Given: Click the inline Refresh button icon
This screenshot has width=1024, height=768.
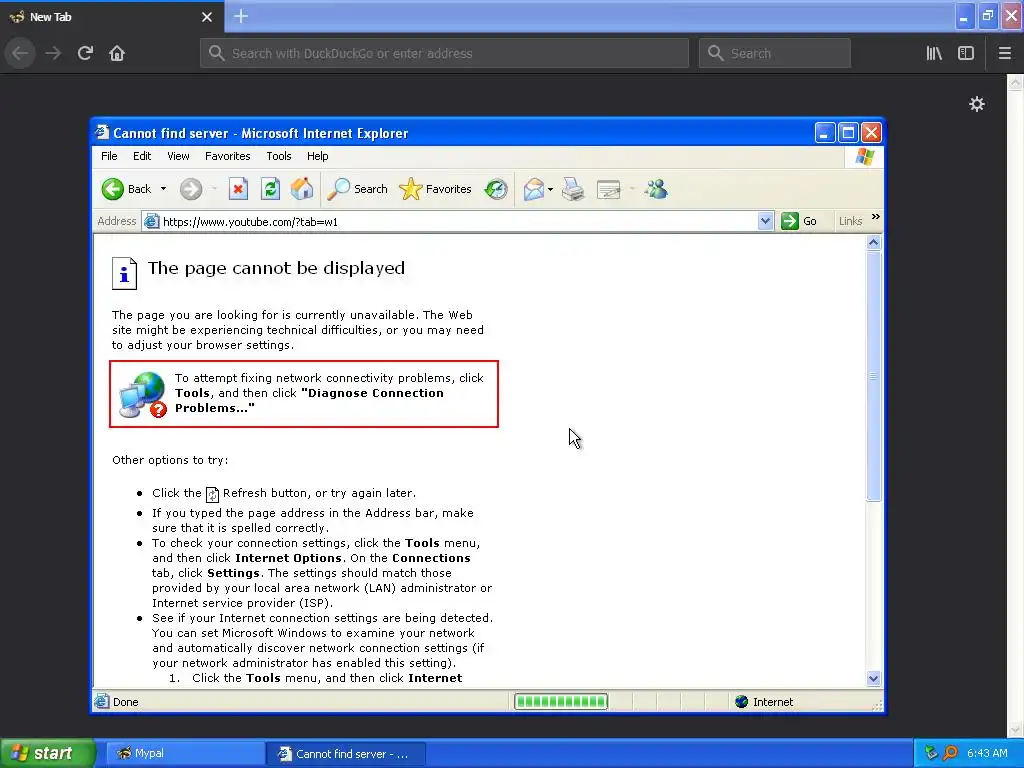Looking at the screenshot, I should 212,494.
